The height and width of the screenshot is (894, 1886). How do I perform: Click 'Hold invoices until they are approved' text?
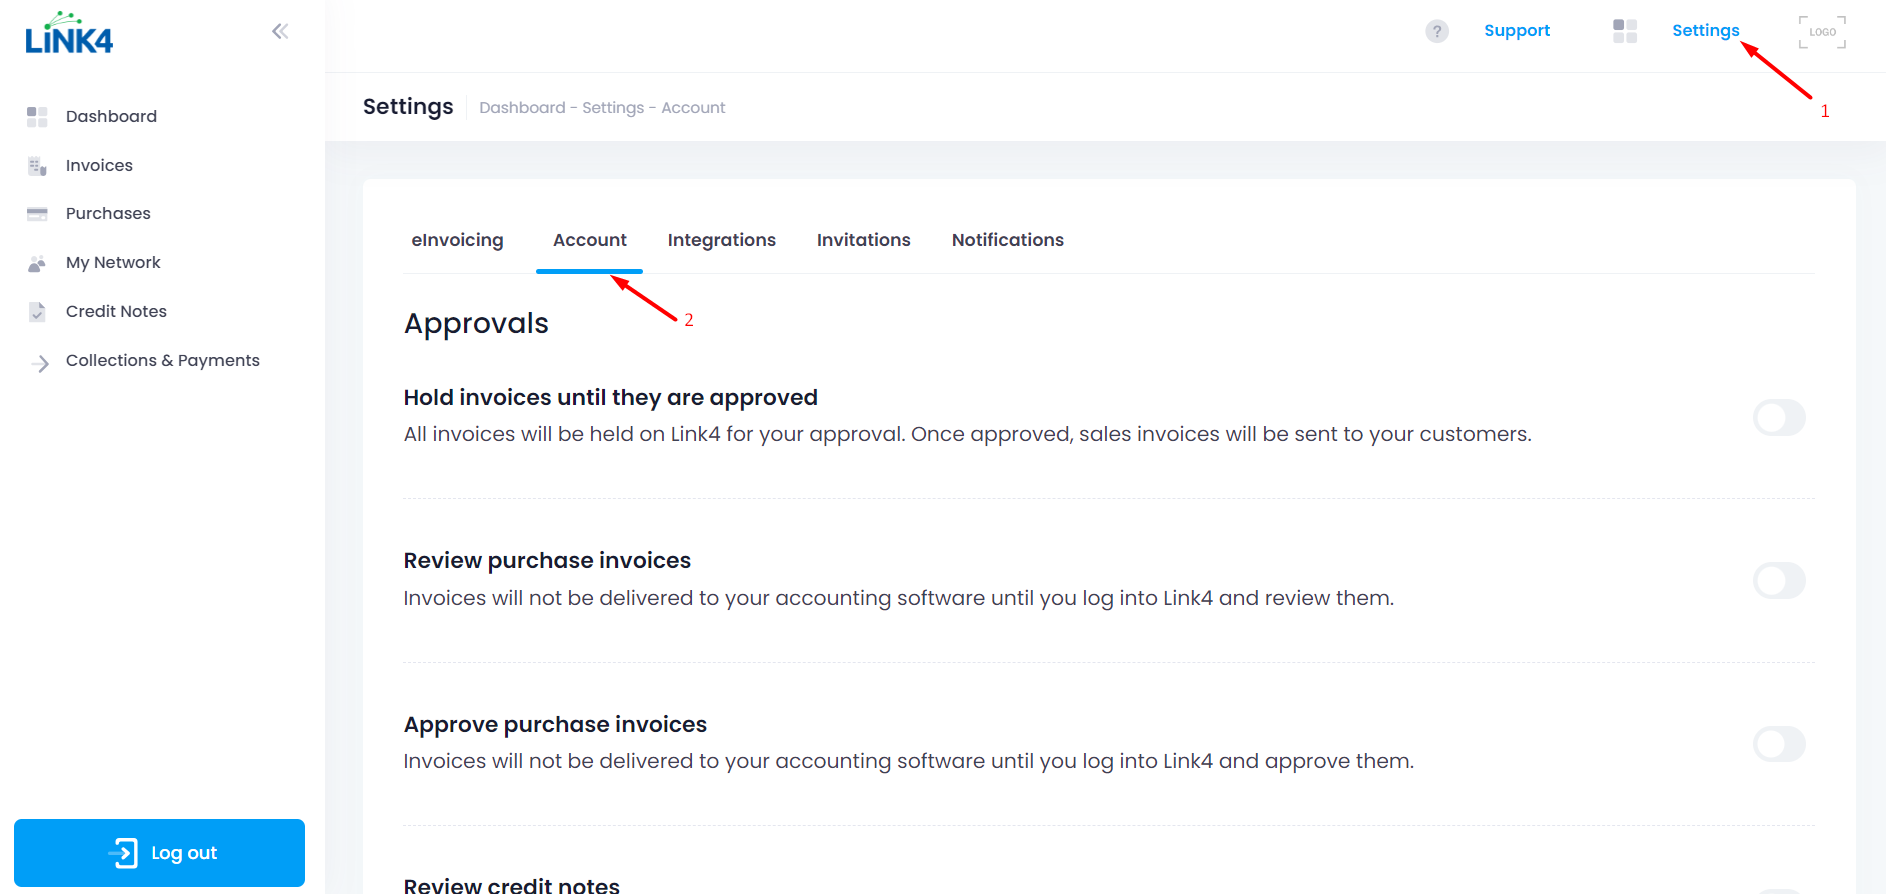click(x=611, y=397)
